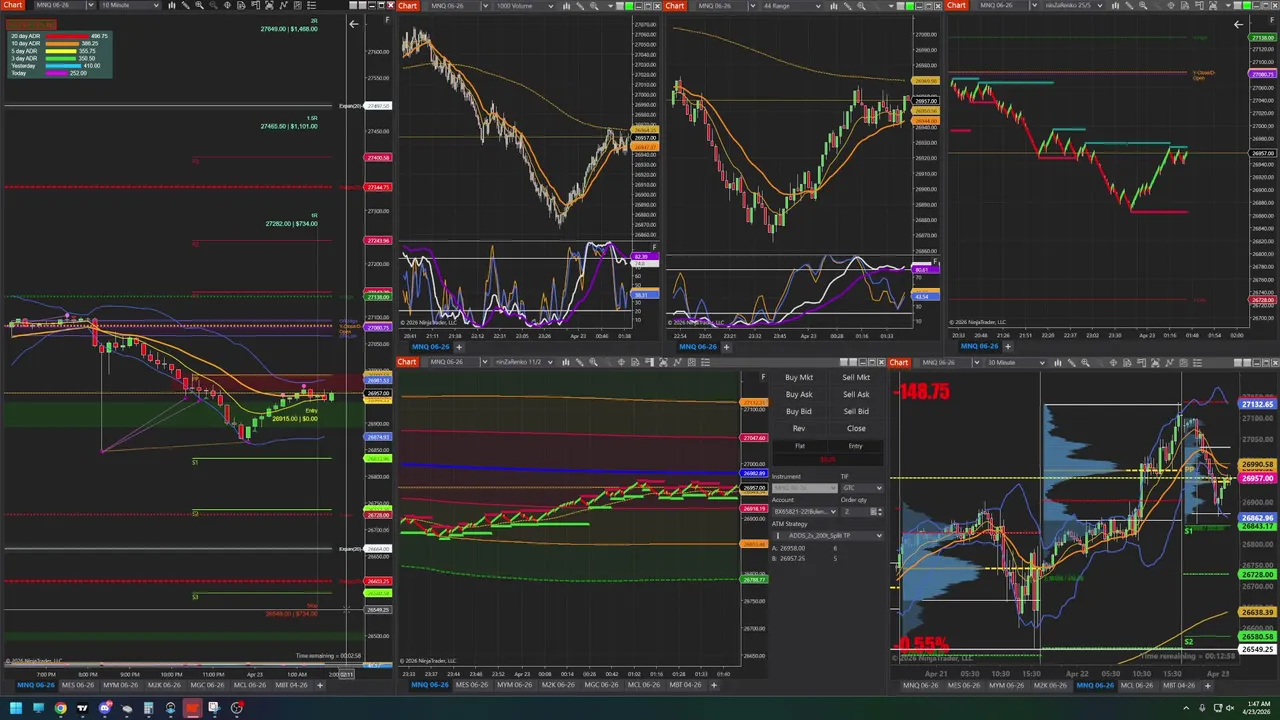Open drawing tools in 1000 Volume chart
This screenshot has width=1280, height=720.
click(x=580, y=6)
